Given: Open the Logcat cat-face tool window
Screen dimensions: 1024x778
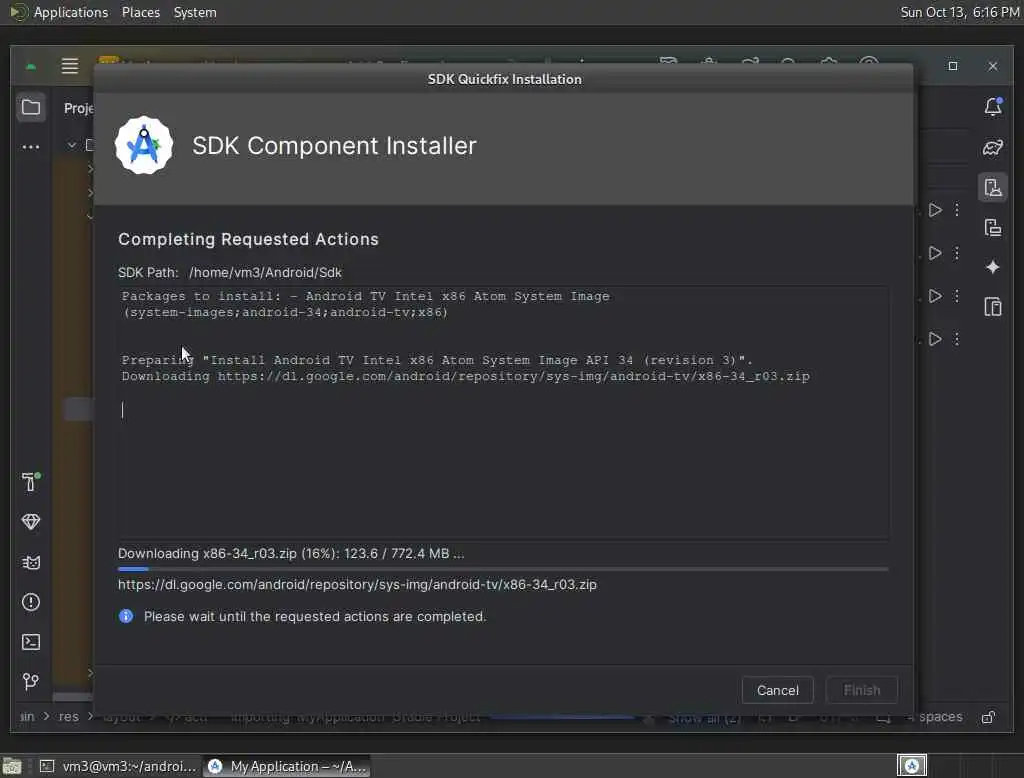Looking at the screenshot, I should tap(31, 562).
